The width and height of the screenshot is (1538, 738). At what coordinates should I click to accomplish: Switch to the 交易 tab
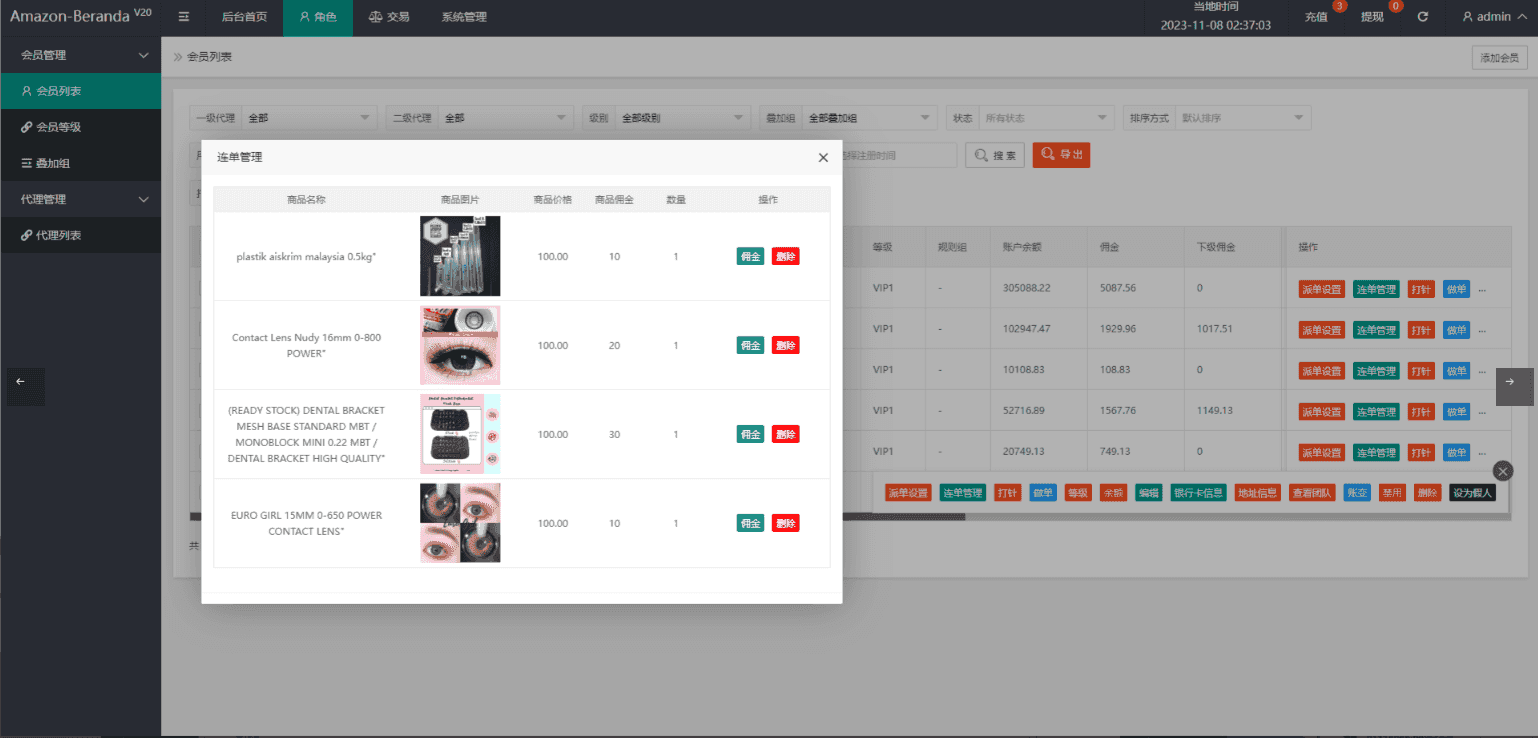tap(389, 17)
